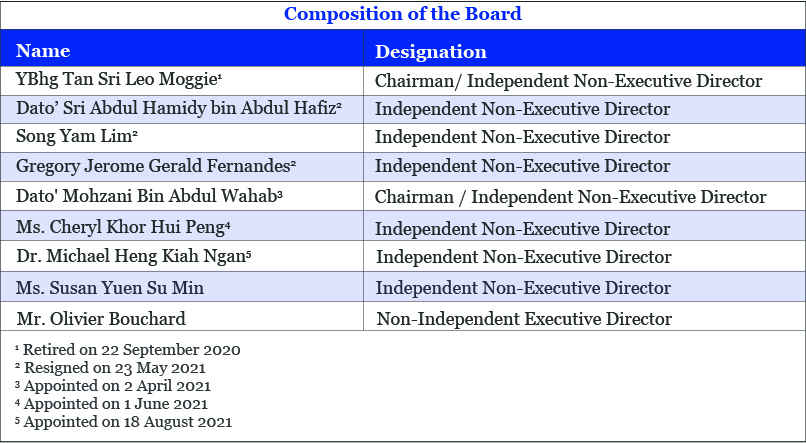Select the Ms. Susan Yuen Su Min cell
806x443 pixels.
tap(110, 288)
